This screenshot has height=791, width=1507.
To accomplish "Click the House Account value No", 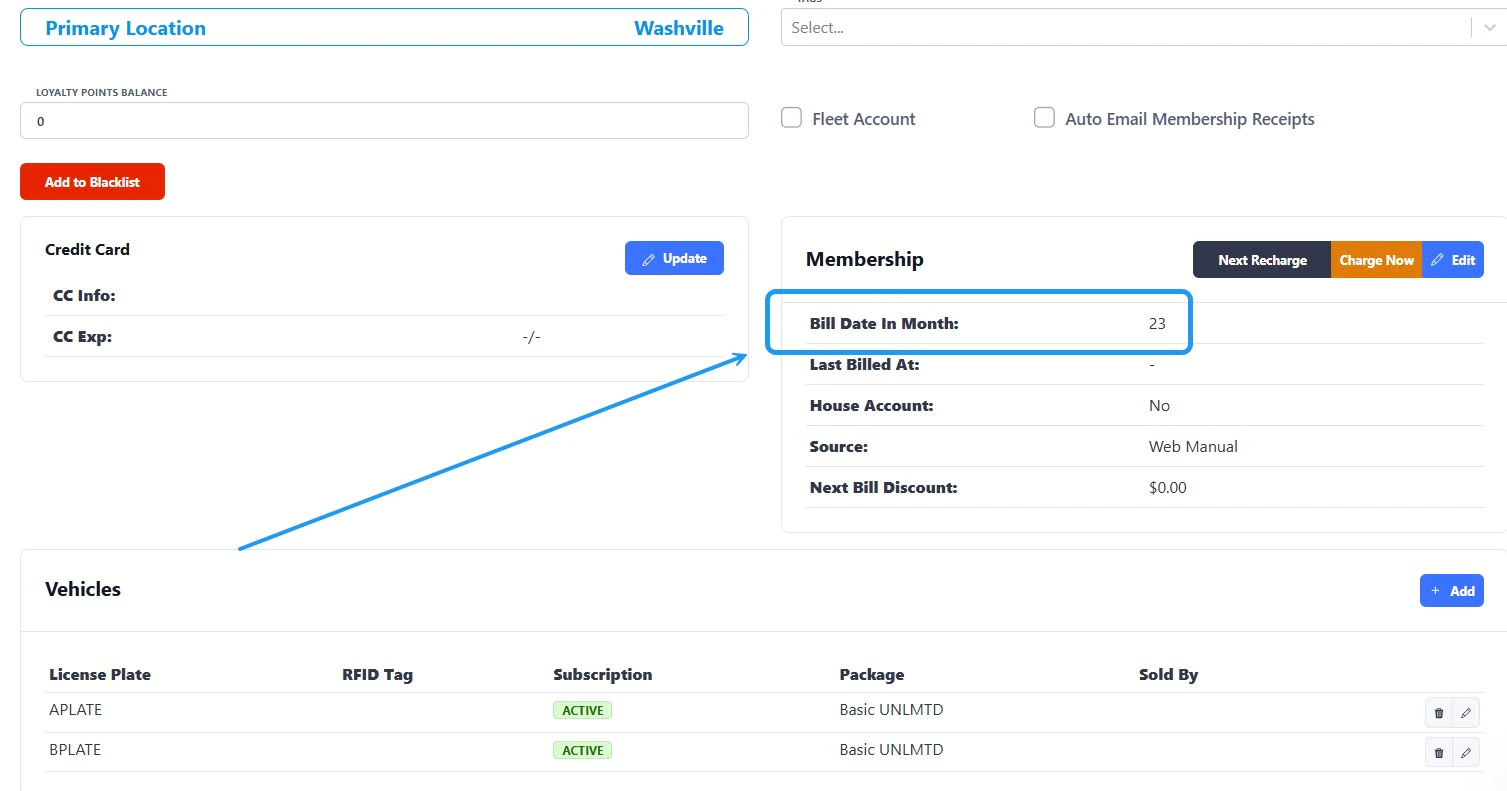I will (1159, 406).
